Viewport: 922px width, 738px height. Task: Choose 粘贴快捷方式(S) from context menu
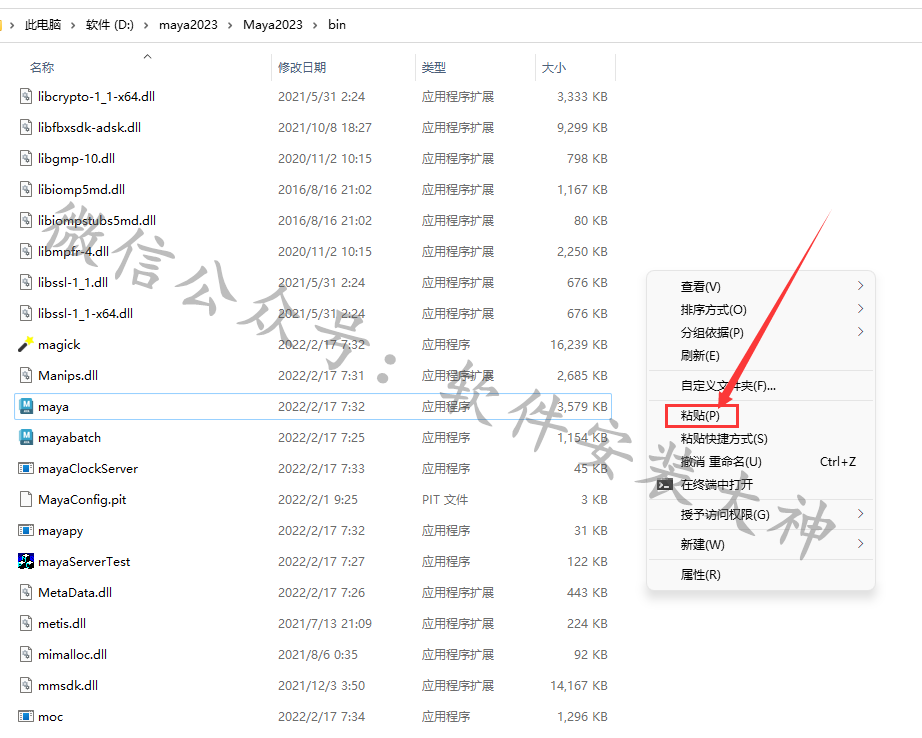pyautogui.click(x=724, y=439)
